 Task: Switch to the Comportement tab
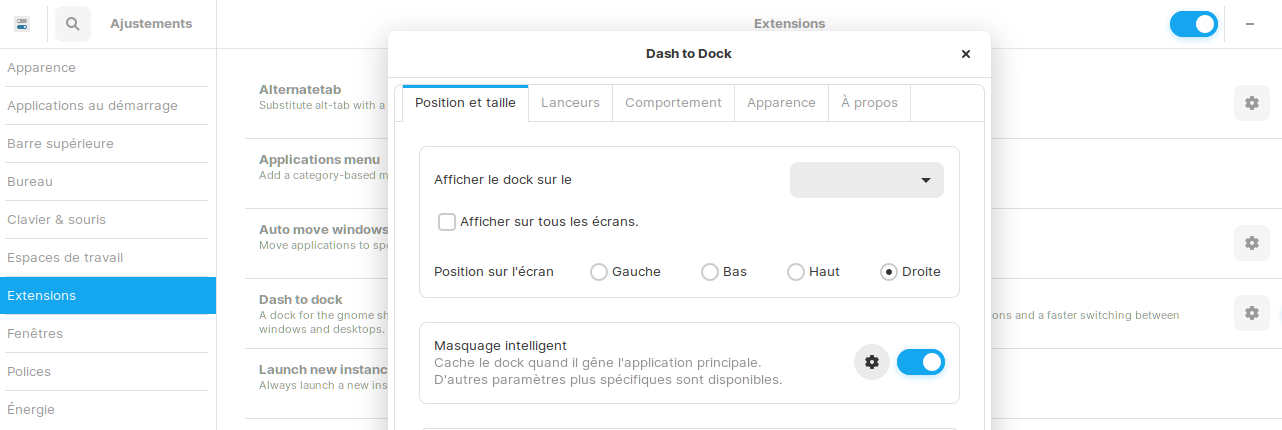[x=673, y=103]
